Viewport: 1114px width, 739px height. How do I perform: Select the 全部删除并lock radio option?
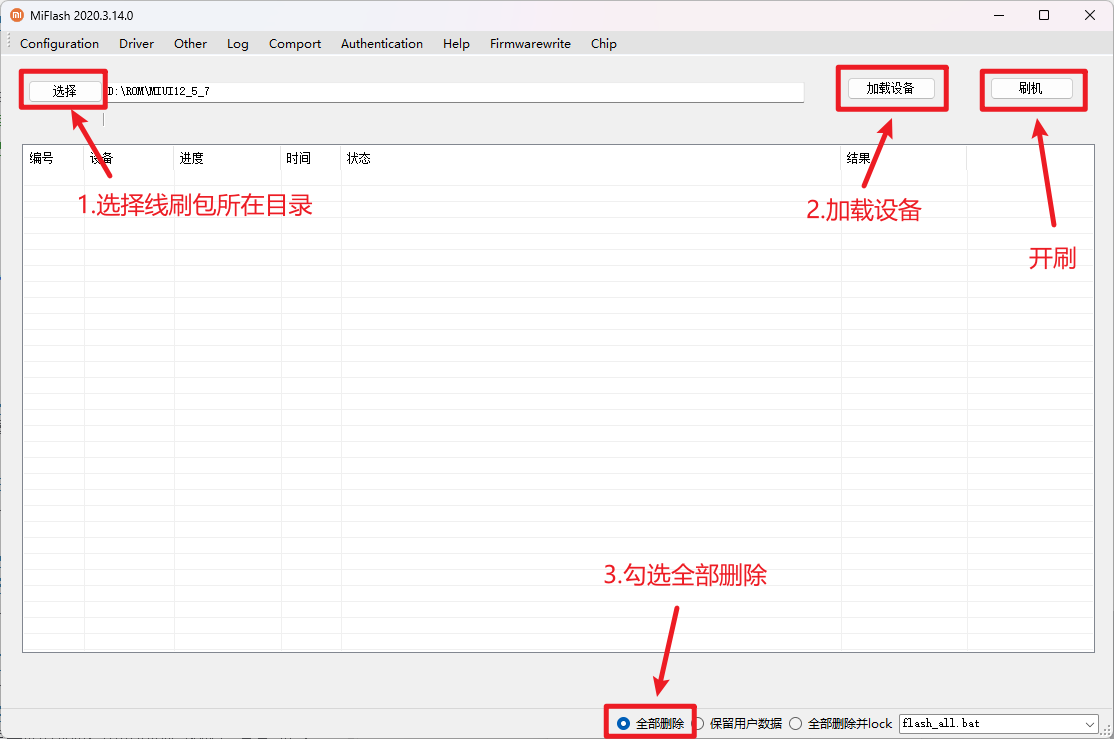(x=796, y=723)
